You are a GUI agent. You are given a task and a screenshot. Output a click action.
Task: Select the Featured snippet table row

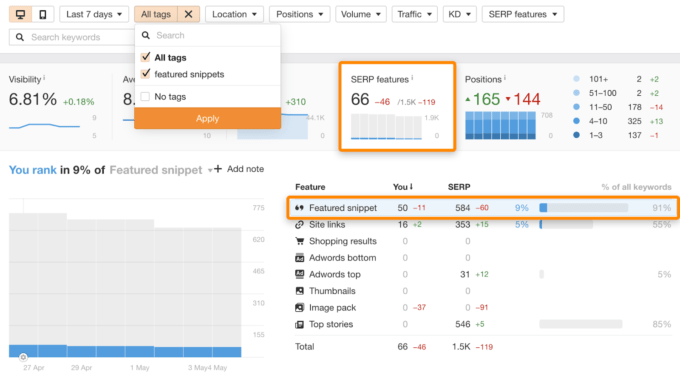coord(483,208)
